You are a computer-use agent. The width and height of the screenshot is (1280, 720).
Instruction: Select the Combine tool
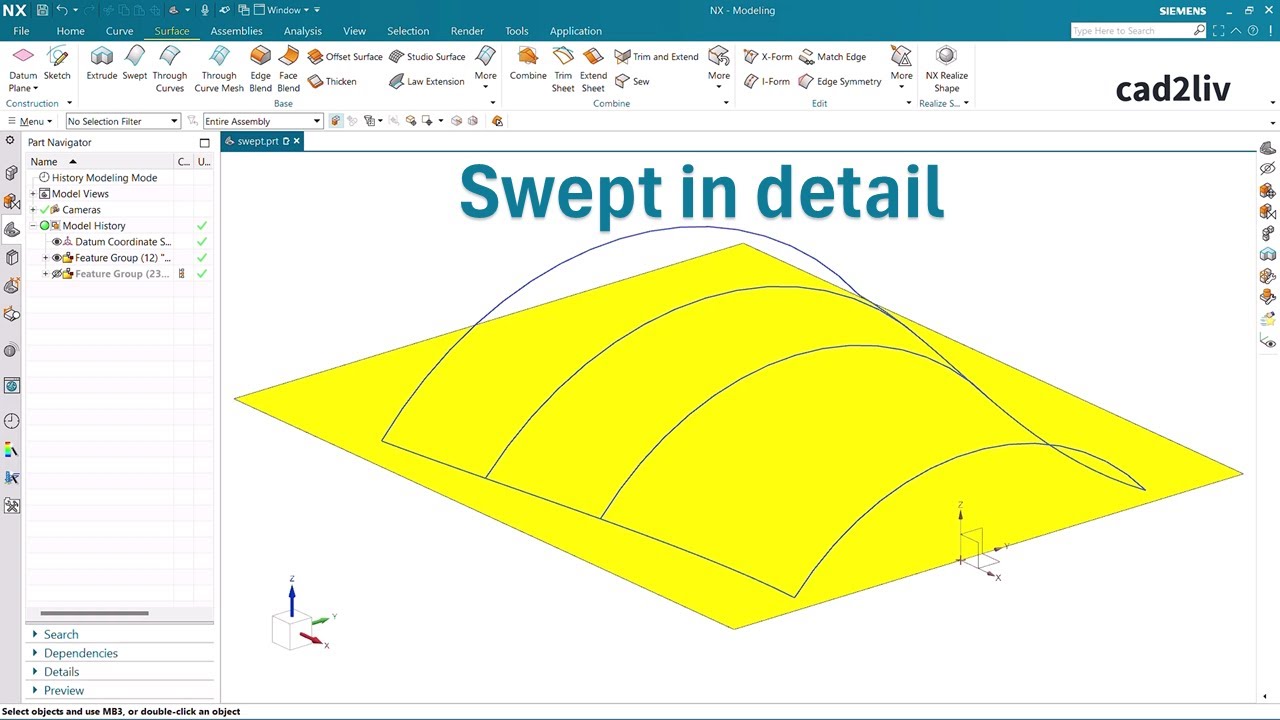click(x=528, y=65)
